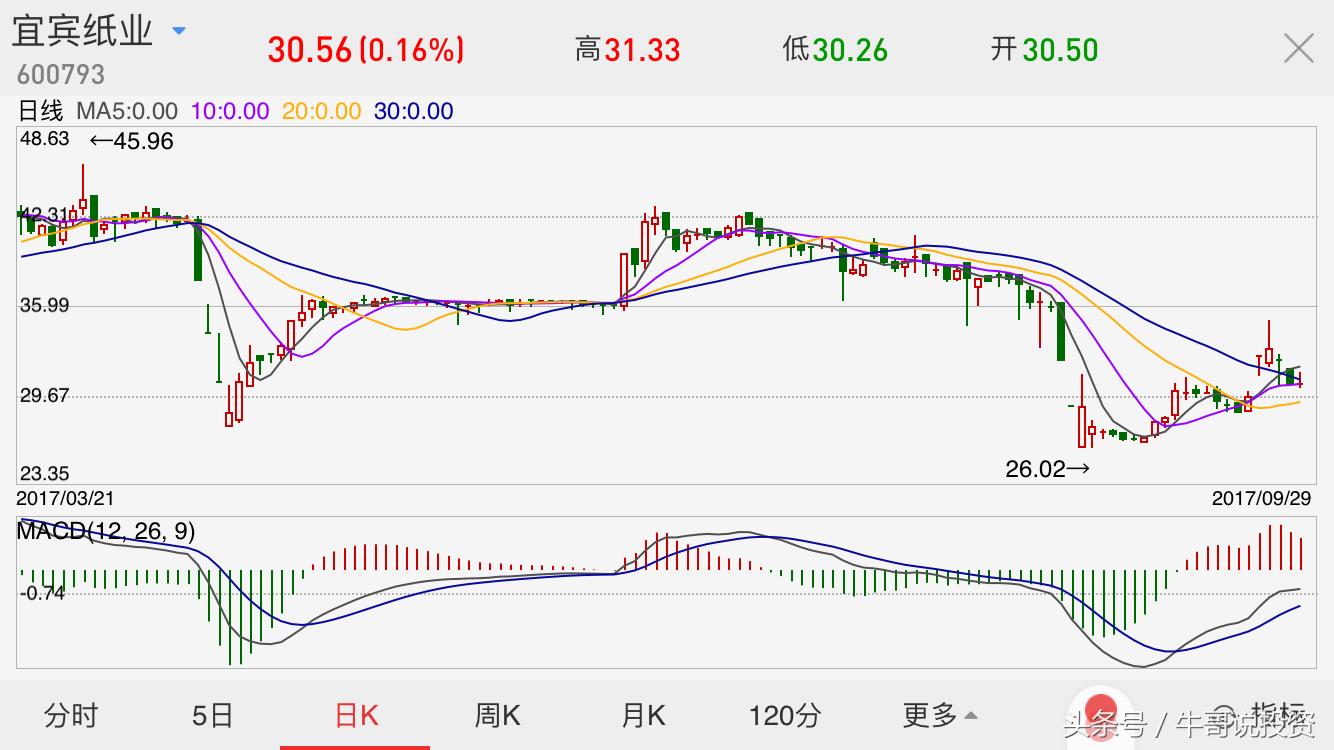Tap the 日线 MA5 moving average label
The width and height of the screenshot is (1334, 750).
coord(98,111)
